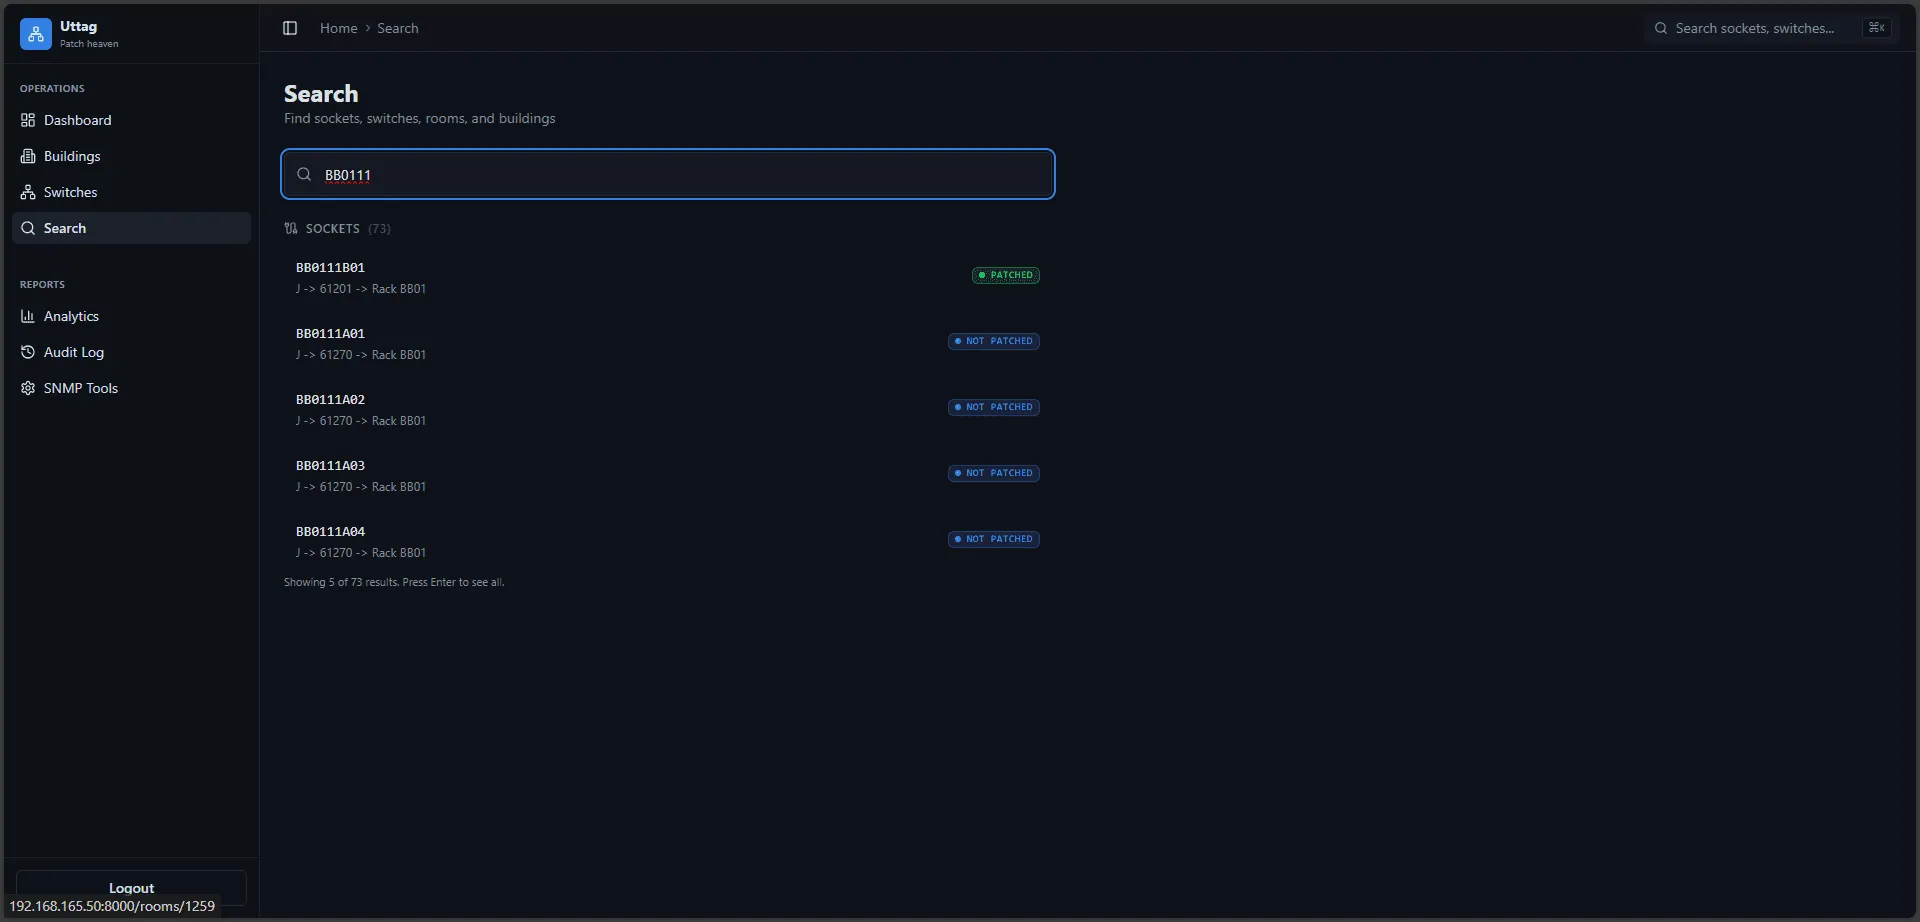
Task: Click 'Find sockets, switches, rooms, and buildings' subtitle
Action: pyautogui.click(x=420, y=118)
